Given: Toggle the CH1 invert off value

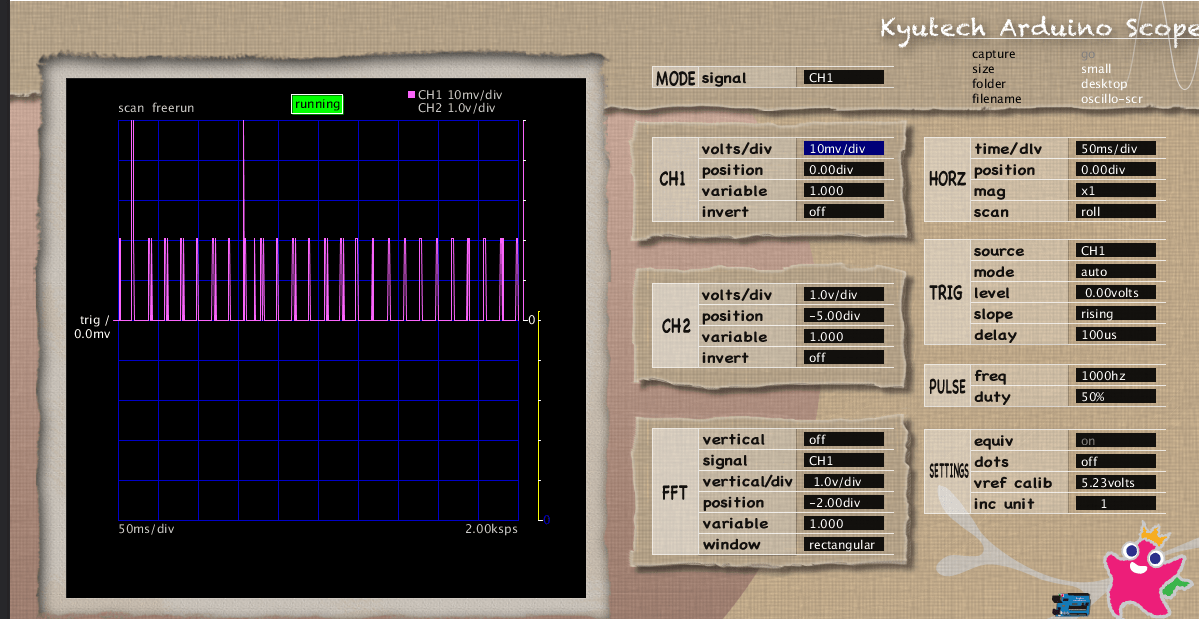Looking at the screenshot, I should [843, 212].
